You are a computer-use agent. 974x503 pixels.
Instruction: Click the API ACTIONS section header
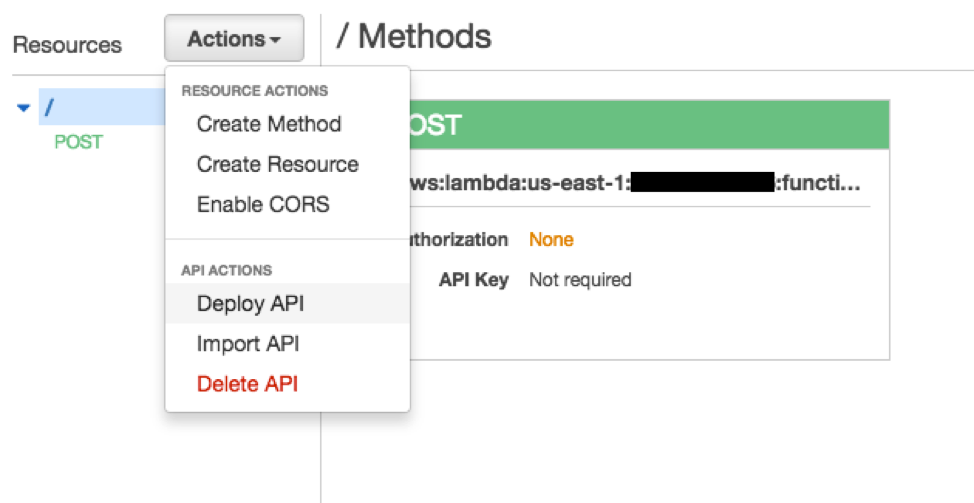click(x=226, y=270)
